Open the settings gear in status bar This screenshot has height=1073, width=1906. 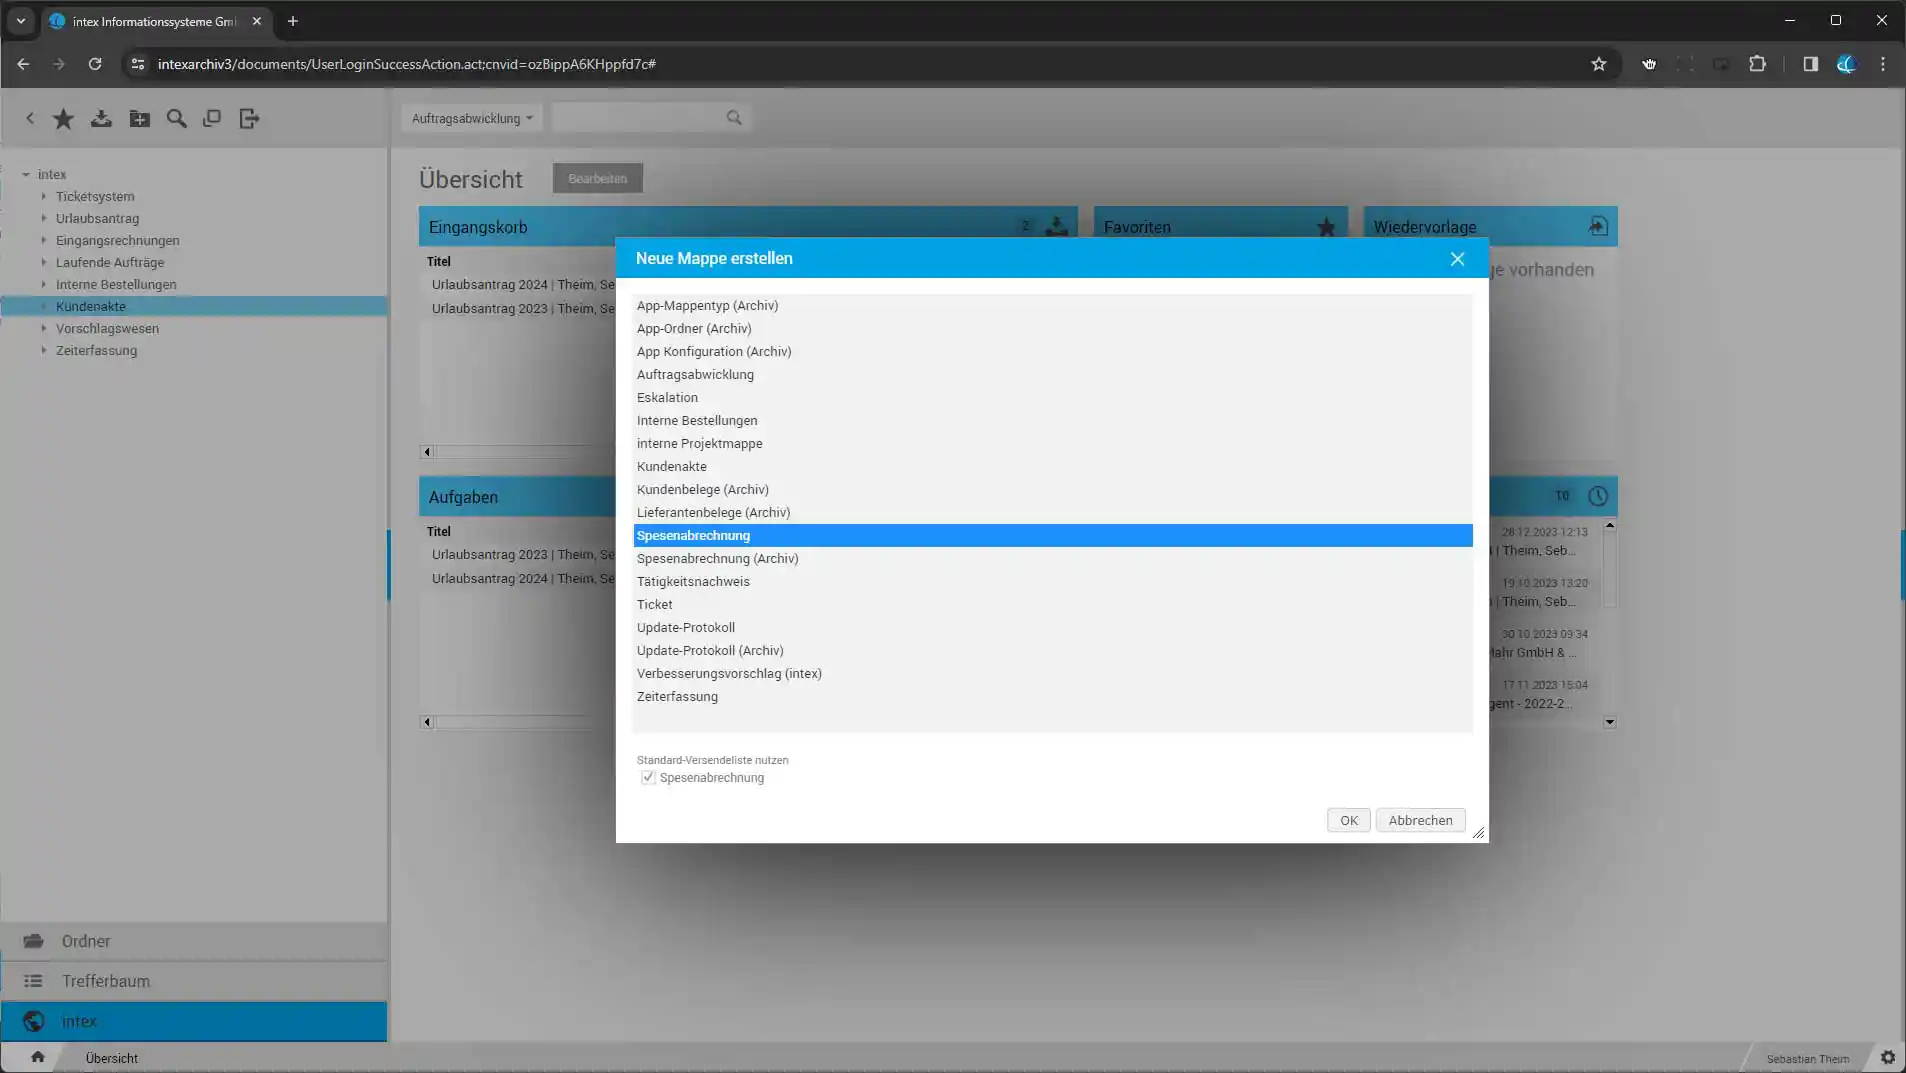1887,1057
